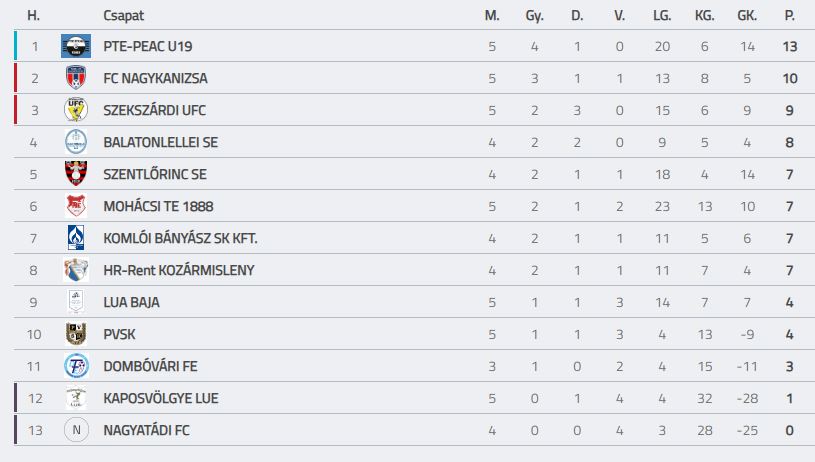Screen dimensions: 815x462
Task: Select the FC NAGYKANIZSA team name
Action: tap(155, 78)
